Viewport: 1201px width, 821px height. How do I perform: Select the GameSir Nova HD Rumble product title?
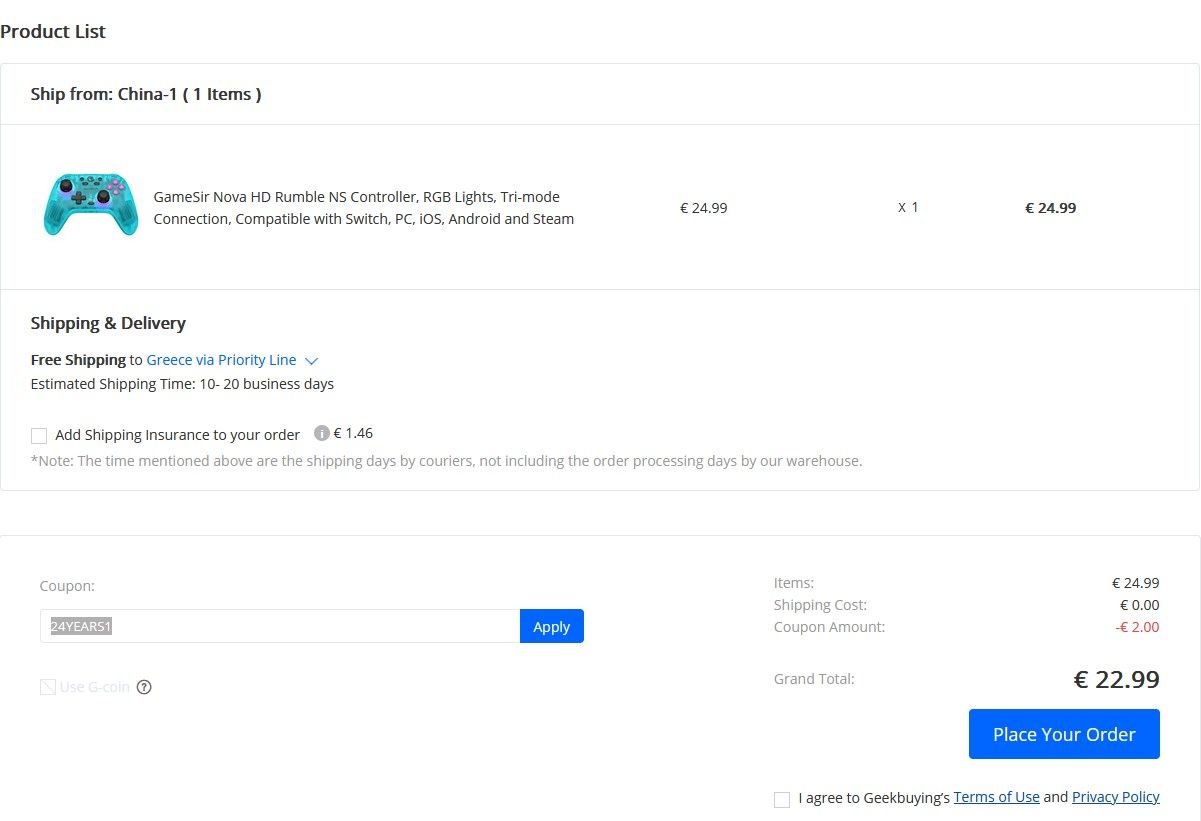[364, 208]
